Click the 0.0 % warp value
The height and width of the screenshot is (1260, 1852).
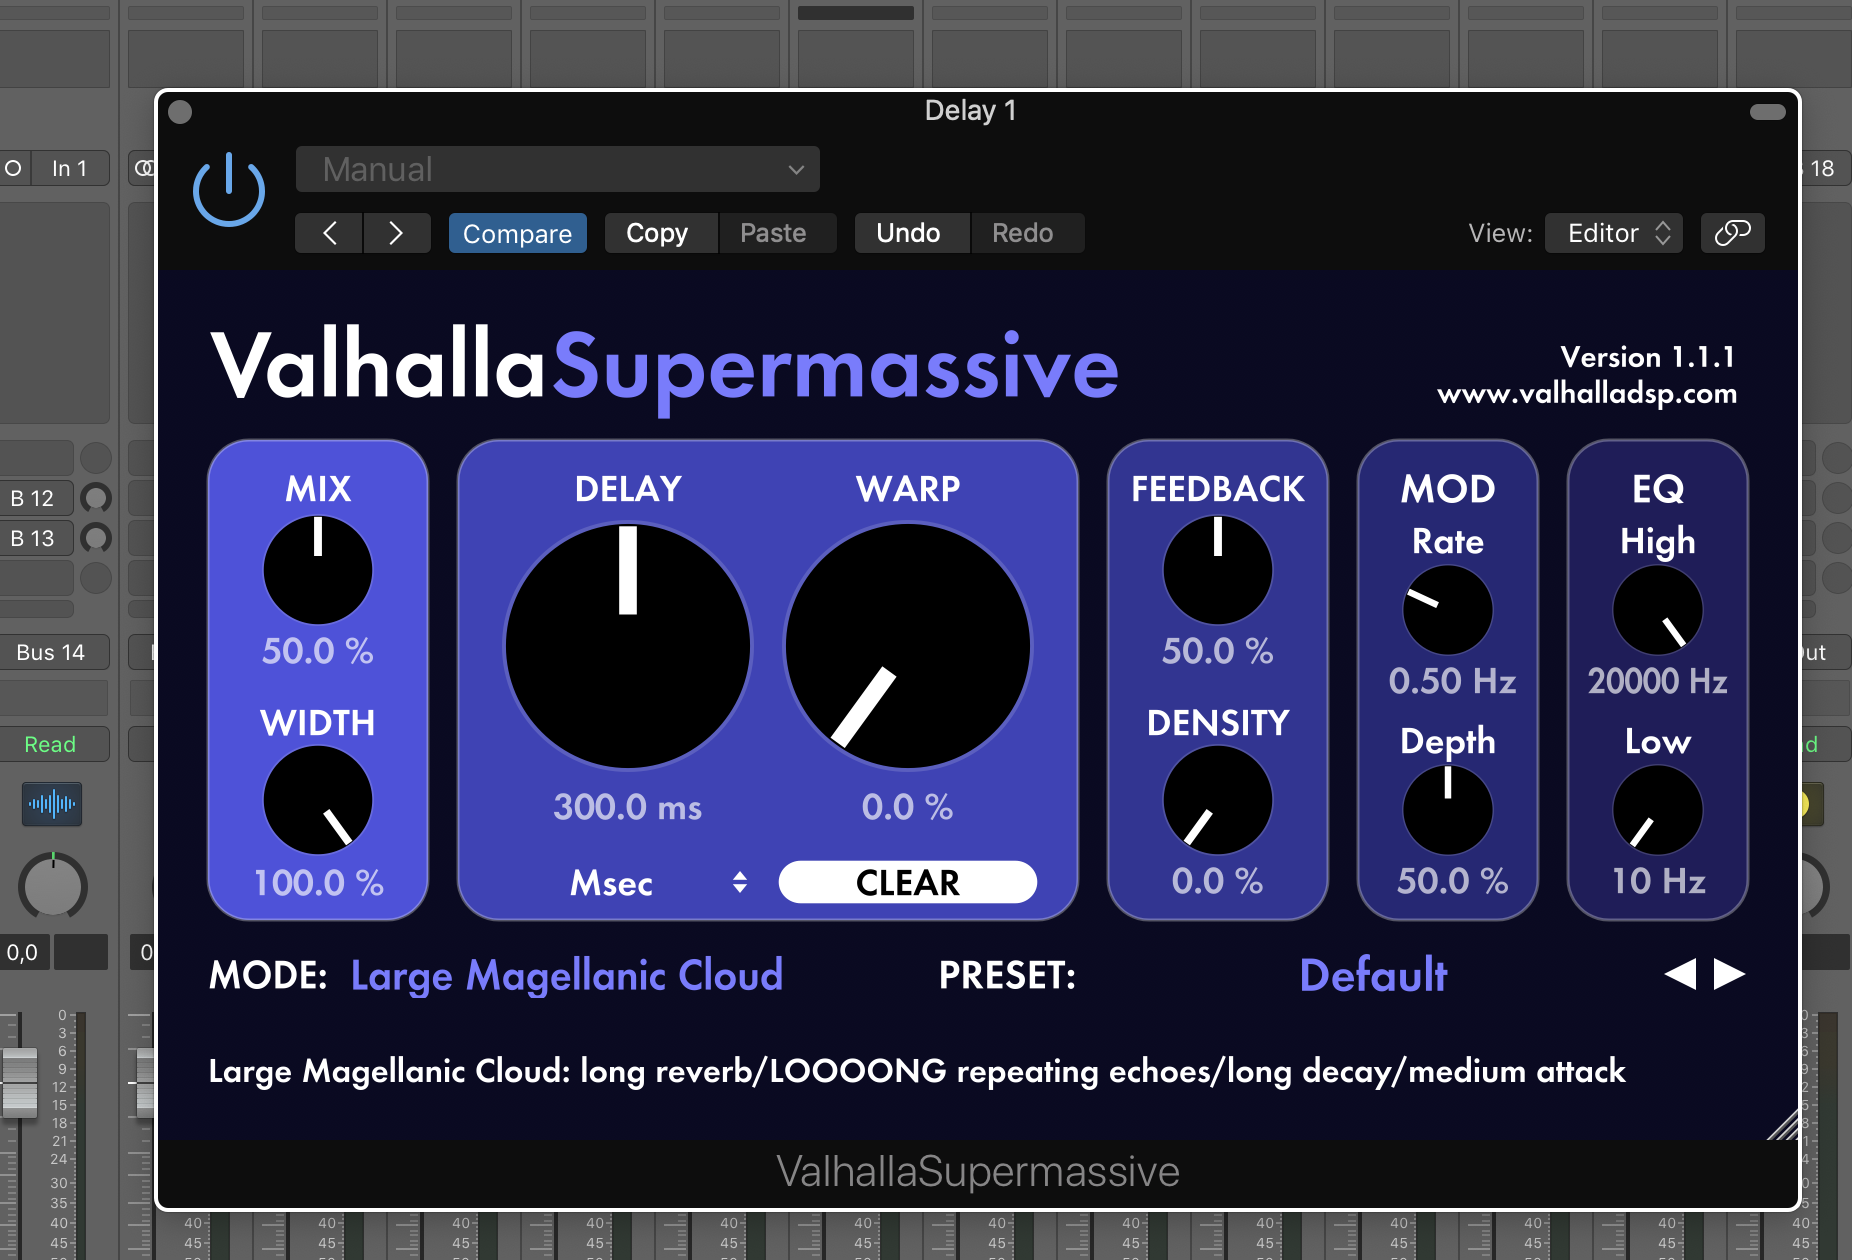click(908, 807)
